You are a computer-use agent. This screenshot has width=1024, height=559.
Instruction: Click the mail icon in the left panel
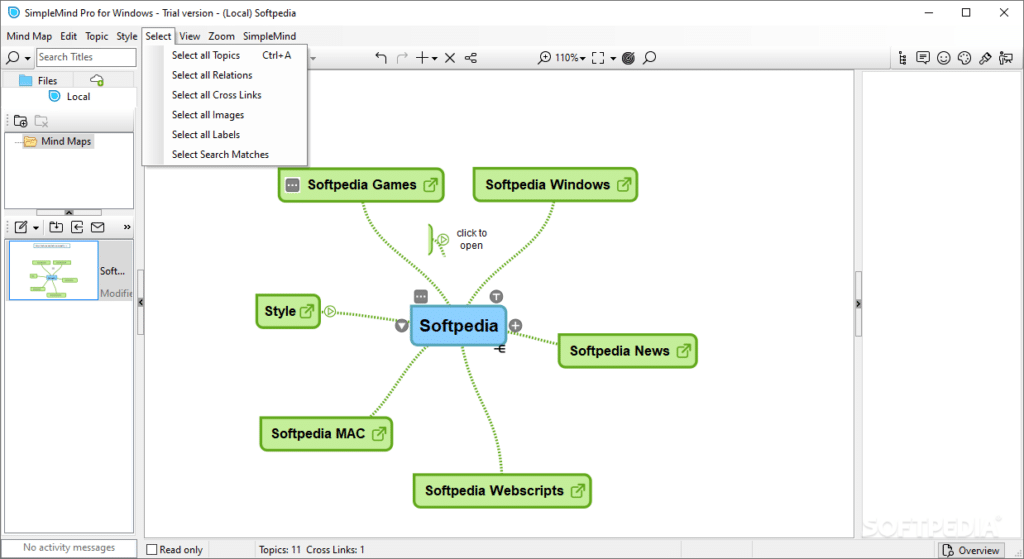coord(97,227)
